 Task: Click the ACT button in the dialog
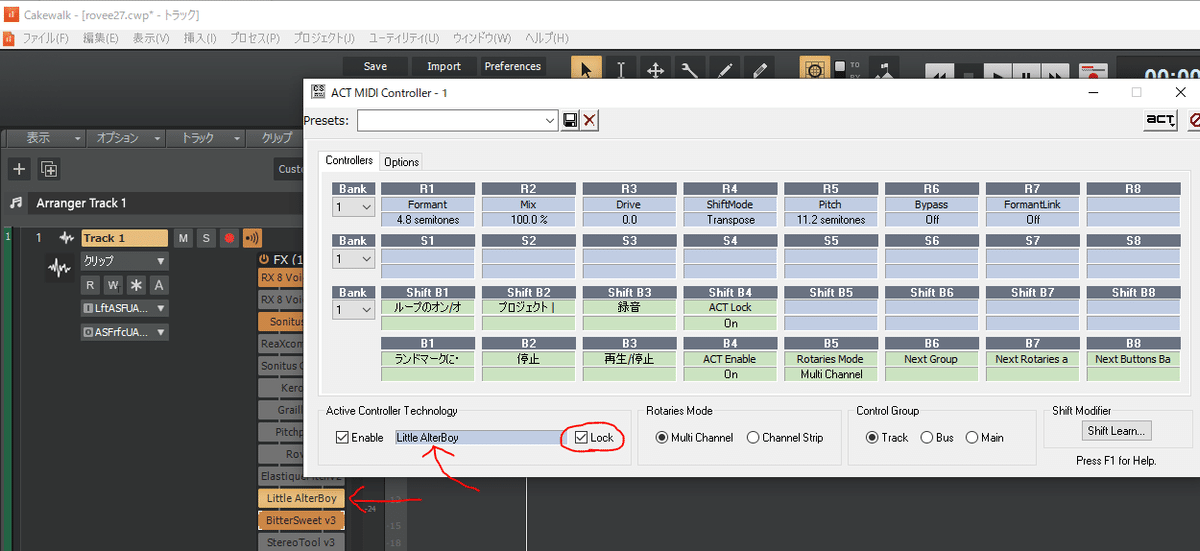(x=1160, y=120)
